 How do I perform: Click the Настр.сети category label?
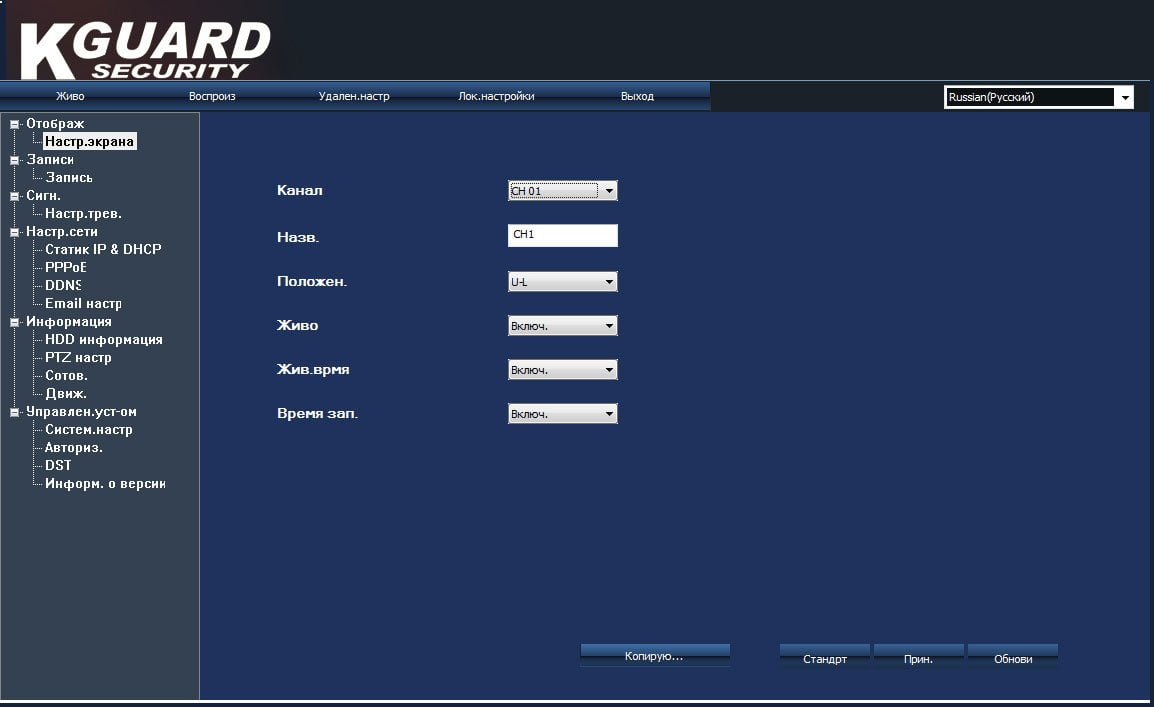click(62, 232)
